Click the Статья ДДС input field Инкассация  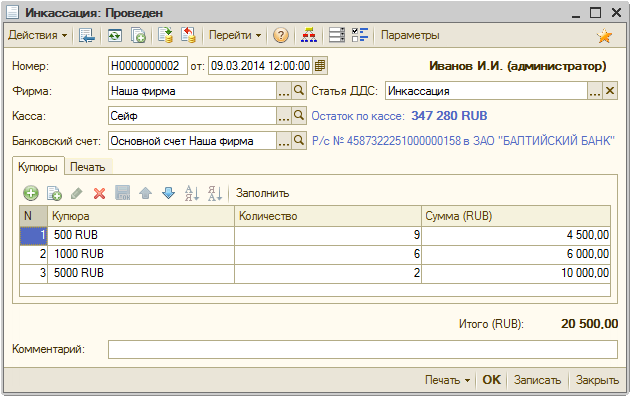486,91
